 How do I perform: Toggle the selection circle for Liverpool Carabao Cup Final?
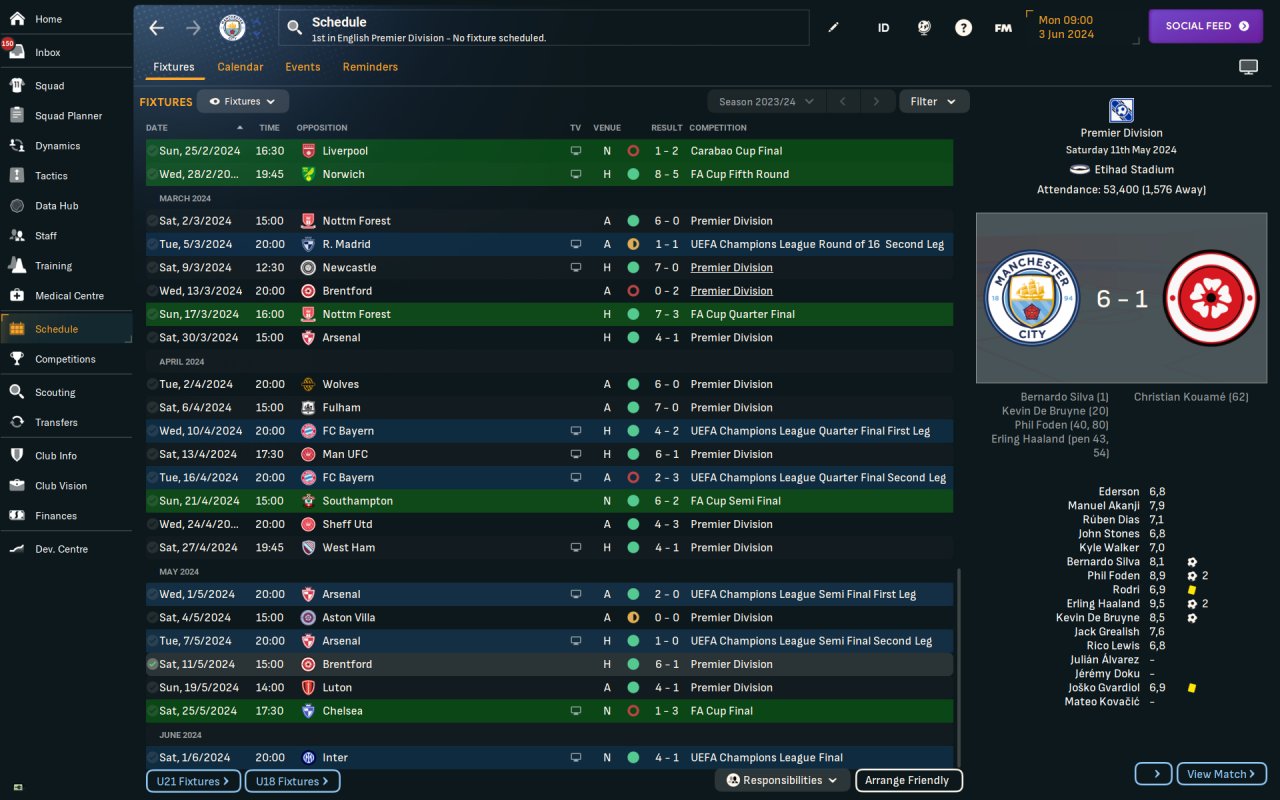(x=152, y=151)
